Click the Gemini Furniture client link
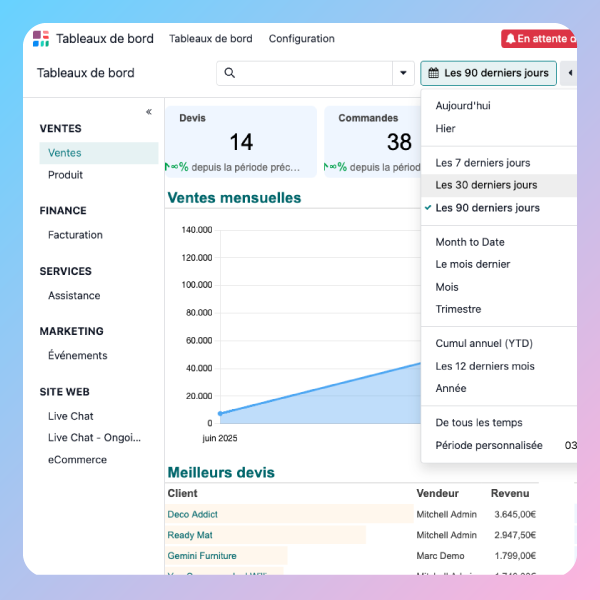 tap(201, 555)
